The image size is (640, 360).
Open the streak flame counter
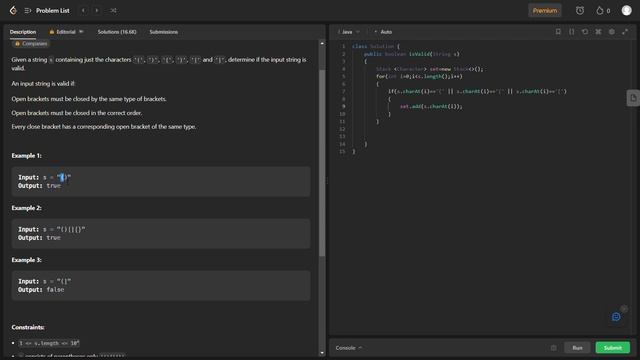click(x=603, y=11)
